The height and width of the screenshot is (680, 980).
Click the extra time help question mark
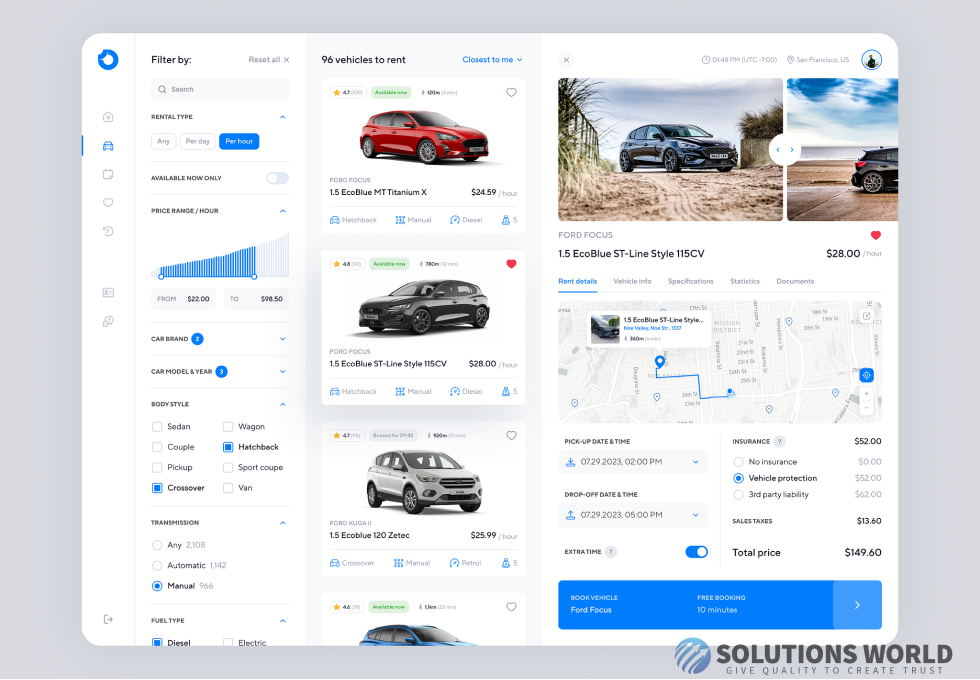(x=611, y=552)
